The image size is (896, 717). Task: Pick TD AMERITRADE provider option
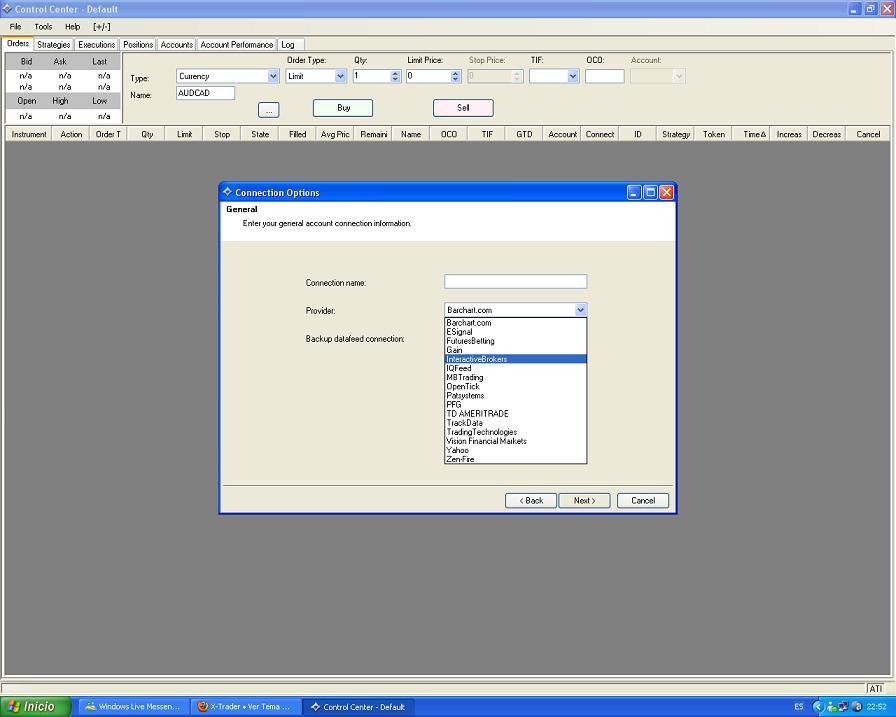(x=478, y=414)
